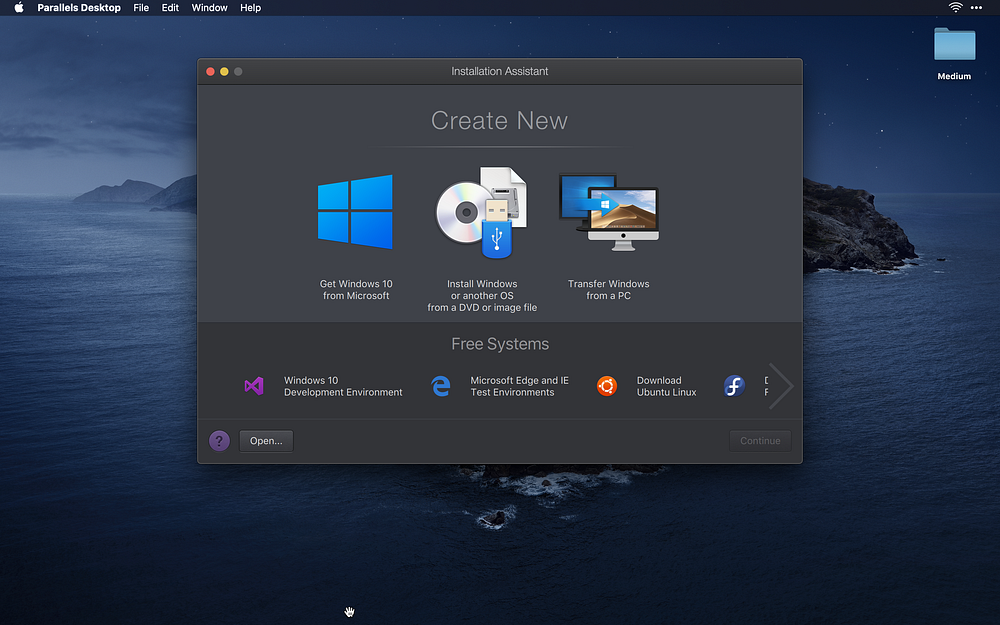The height and width of the screenshot is (625, 1000).
Task: Open the Window menu
Action: (209, 8)
